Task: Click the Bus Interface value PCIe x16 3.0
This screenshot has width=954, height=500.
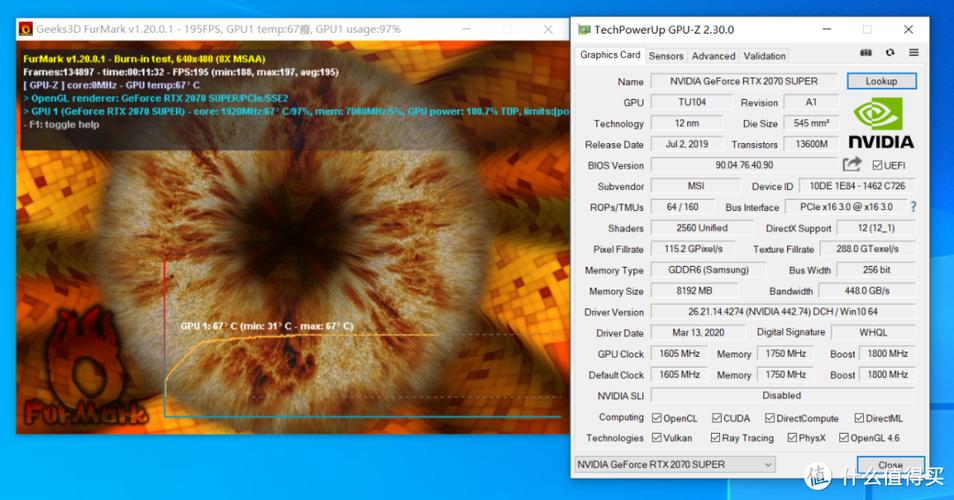Action: pos(846,207)
